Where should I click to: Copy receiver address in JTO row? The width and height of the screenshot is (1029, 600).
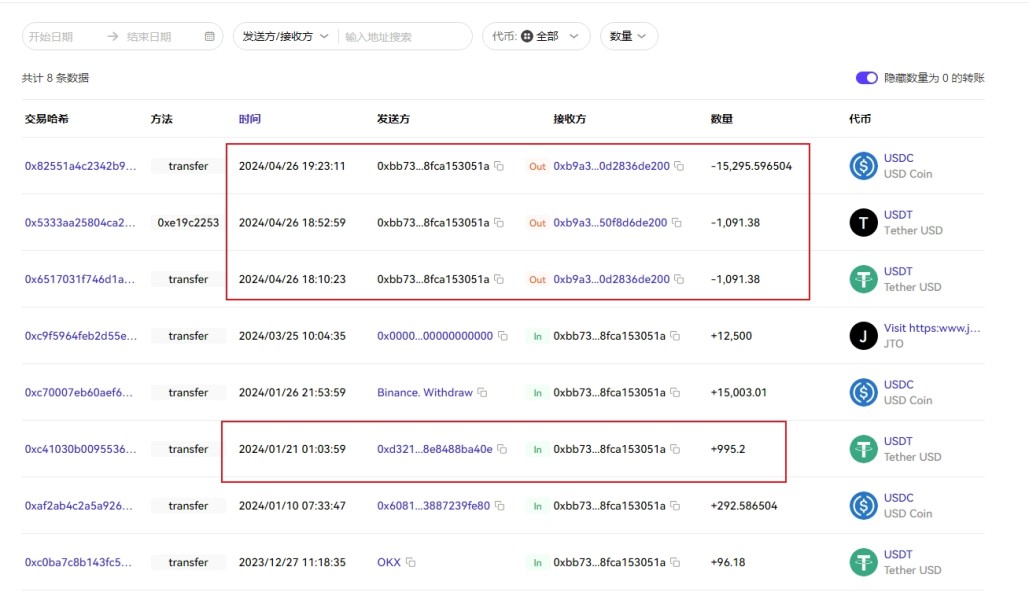[675, 336]
